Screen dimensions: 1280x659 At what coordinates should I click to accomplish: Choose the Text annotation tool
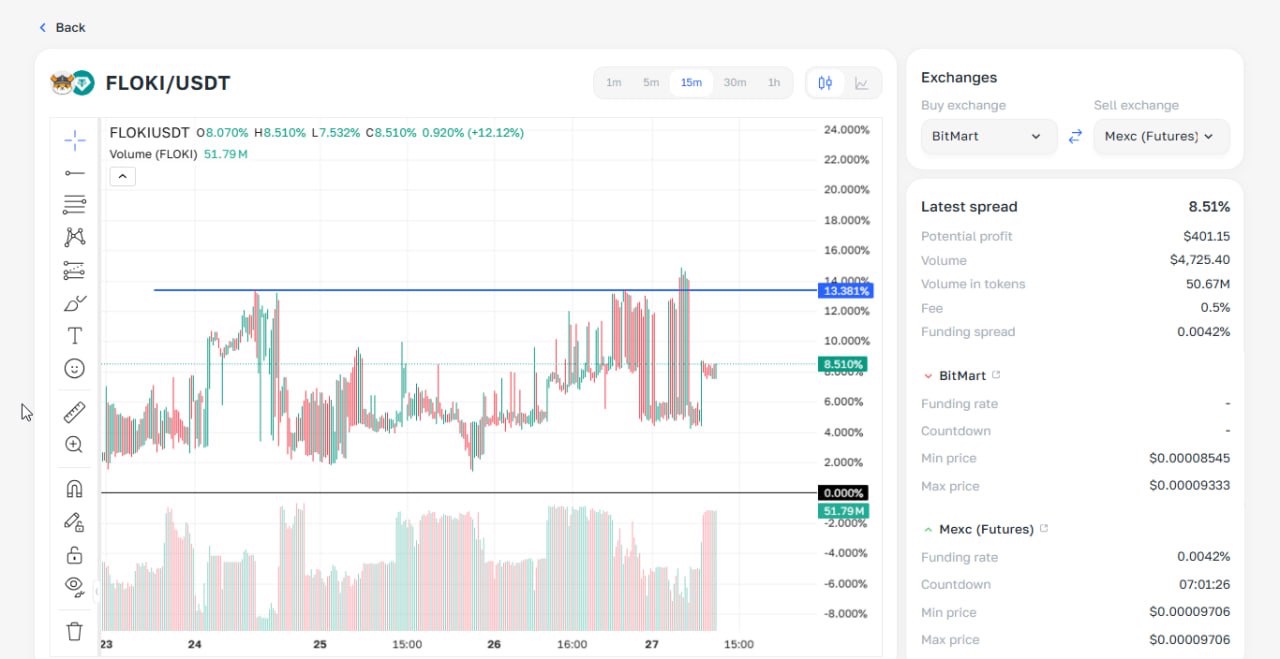coord(75,336)
